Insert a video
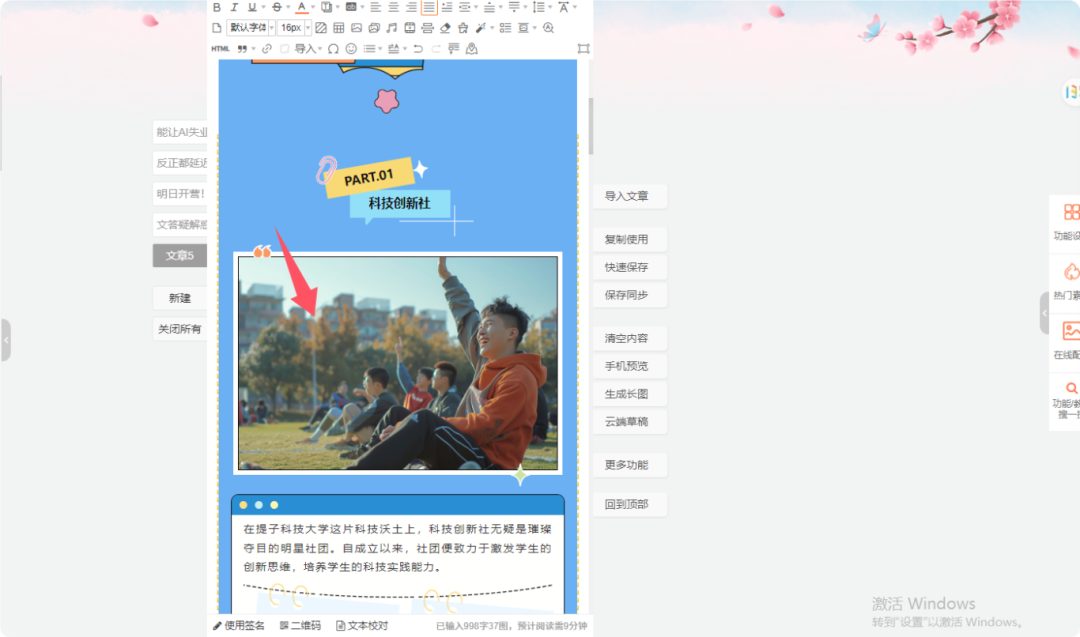 pyautogui.click(x=410, y=28)
